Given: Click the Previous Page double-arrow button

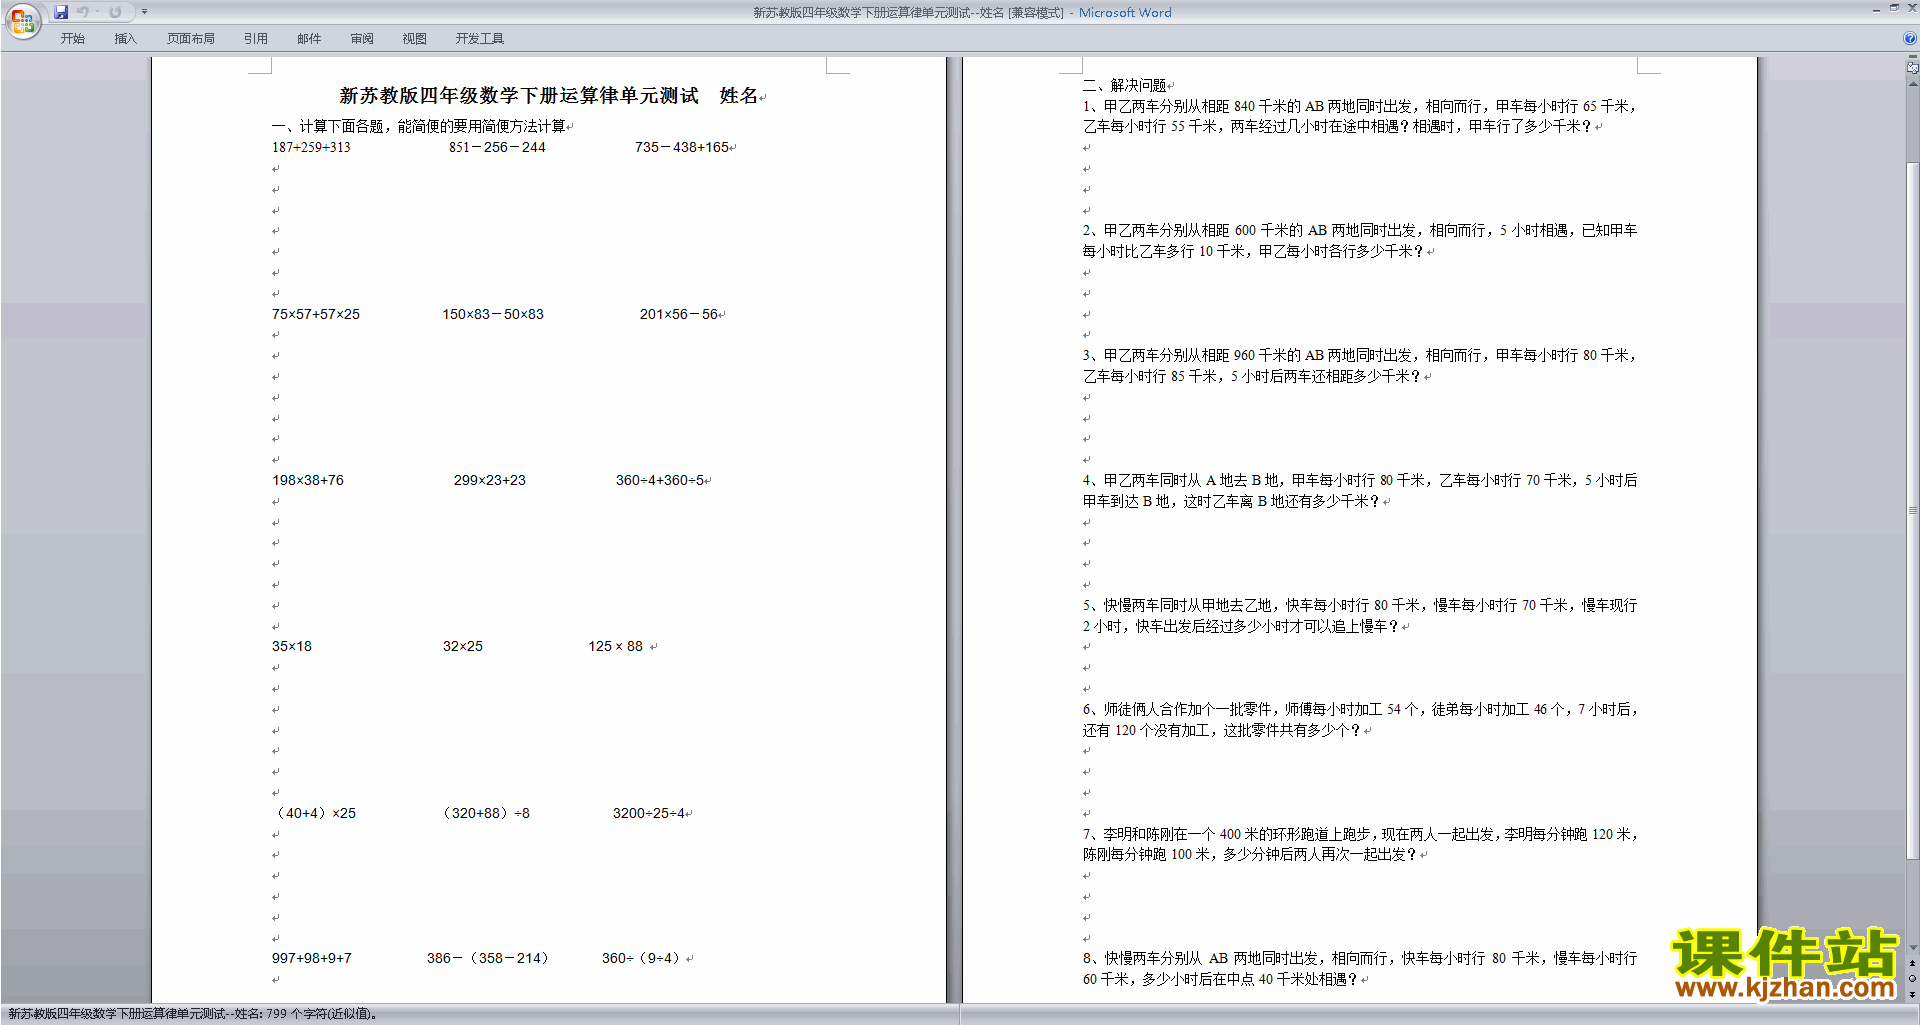Looking at the screenshot, I should [x=1912, y=964].
